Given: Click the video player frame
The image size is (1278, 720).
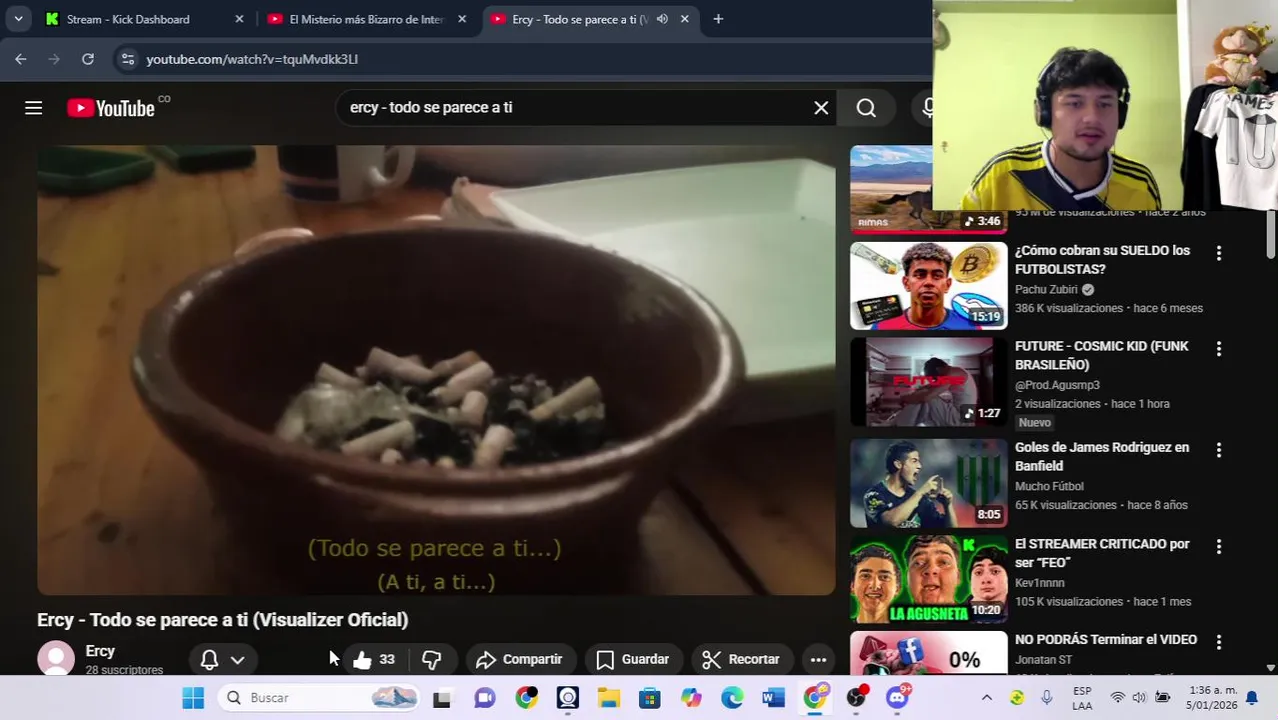Looking at the screenshot, I should [436, 370].
